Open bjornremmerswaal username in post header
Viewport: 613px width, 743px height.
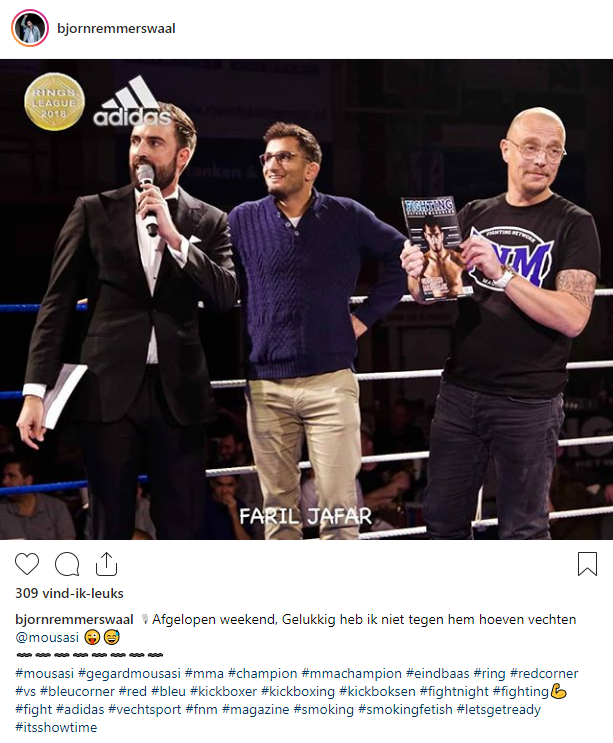pyautogui.click(x=116, y=28)
